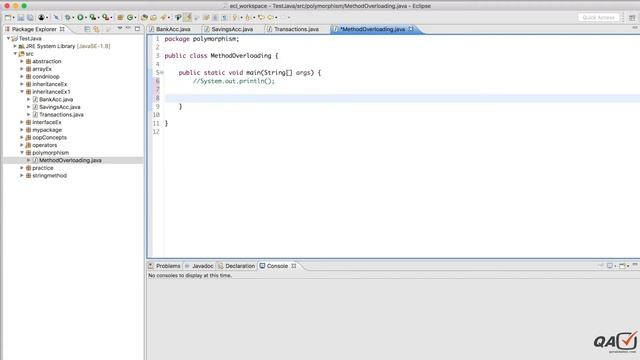
Task: Expand the stringmethod package
Action: click(x=22, y=176)
